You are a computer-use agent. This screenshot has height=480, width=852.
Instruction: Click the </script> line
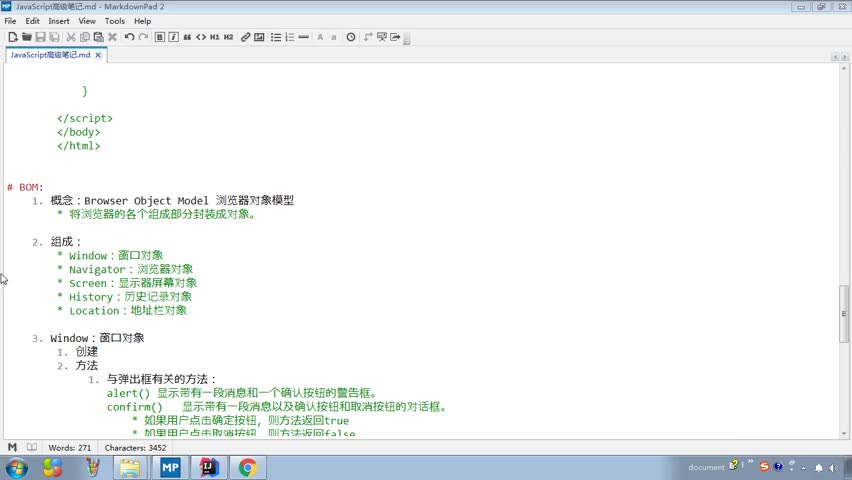(x=85, y=118)
